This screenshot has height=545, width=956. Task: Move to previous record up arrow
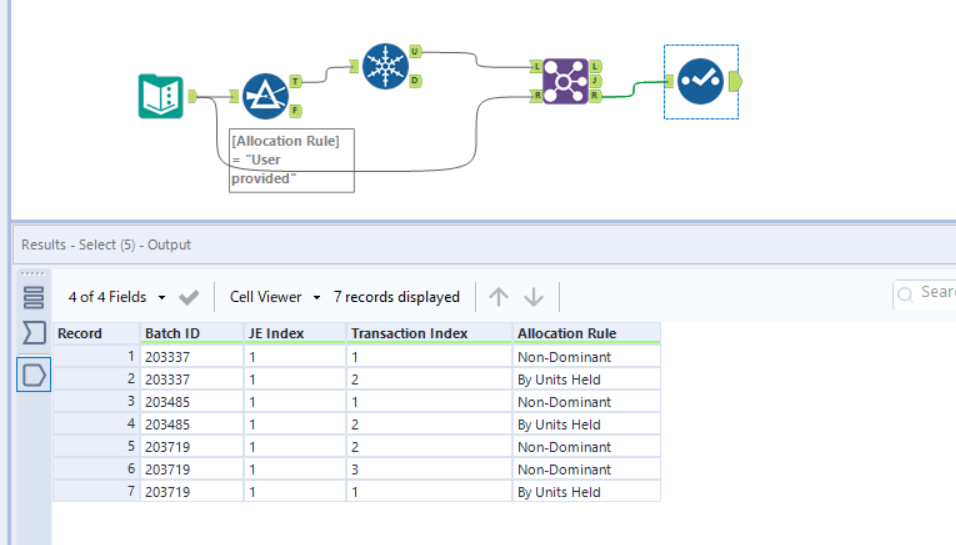499,297
